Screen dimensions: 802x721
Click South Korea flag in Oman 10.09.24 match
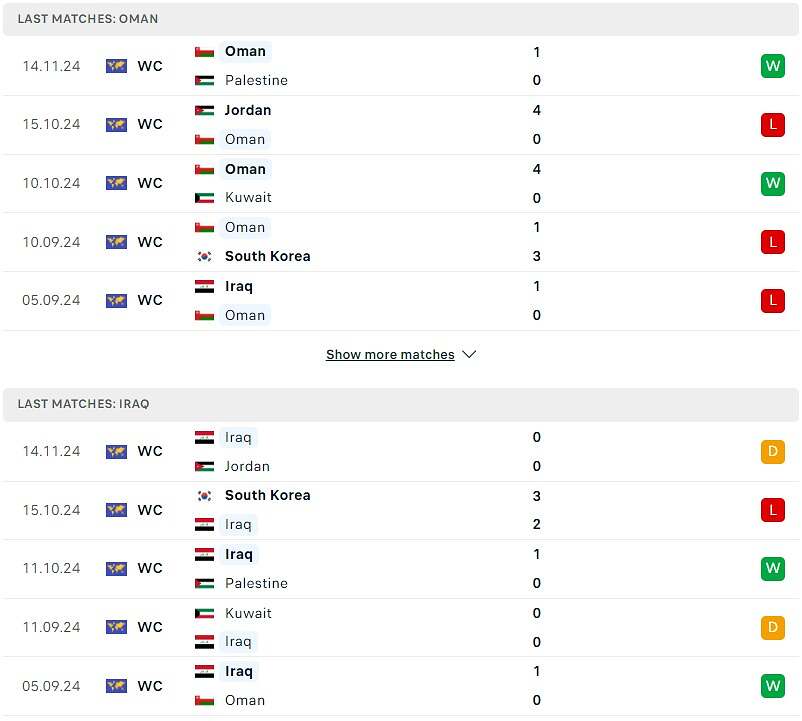point(205,256)
